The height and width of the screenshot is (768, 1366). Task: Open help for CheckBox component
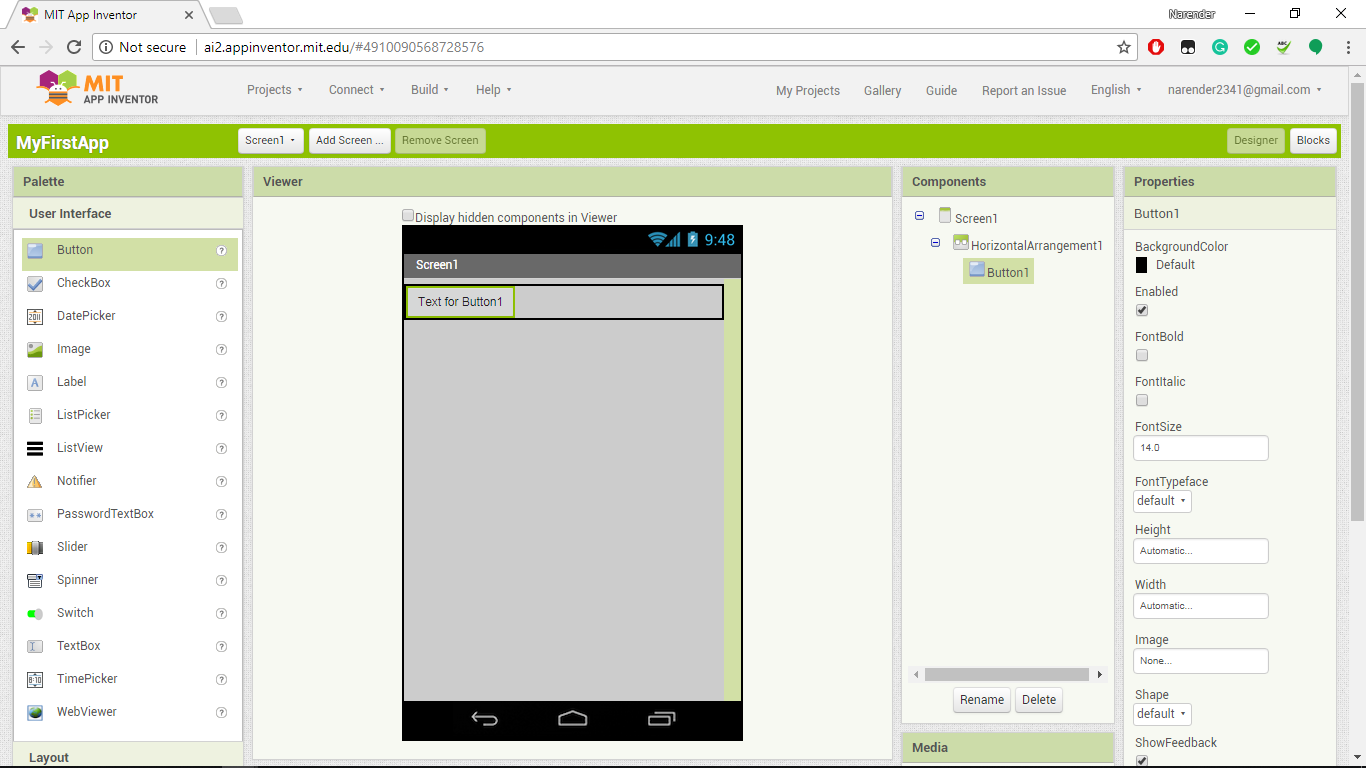pos(222,284)
